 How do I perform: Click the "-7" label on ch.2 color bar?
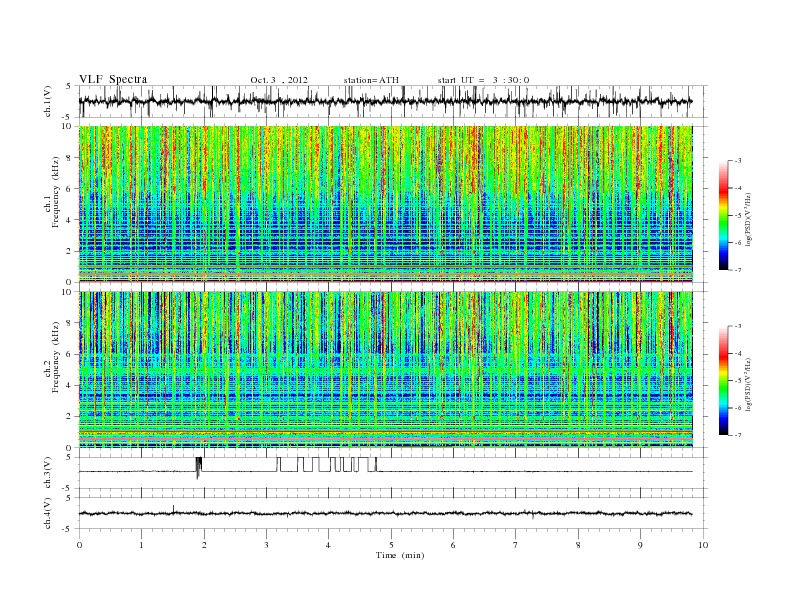coord(738,435)
